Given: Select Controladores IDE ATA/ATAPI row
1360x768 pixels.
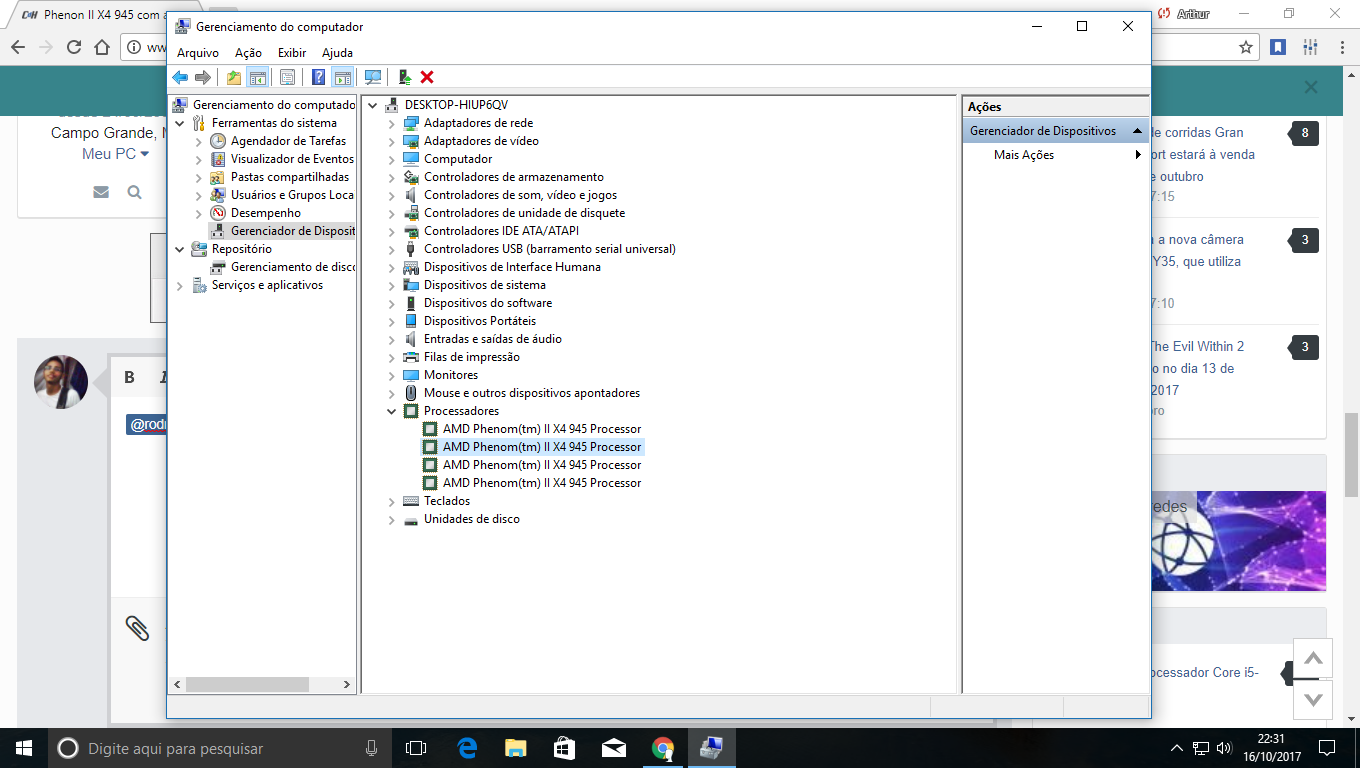Looking at the screenshot, I should point(501,231).
